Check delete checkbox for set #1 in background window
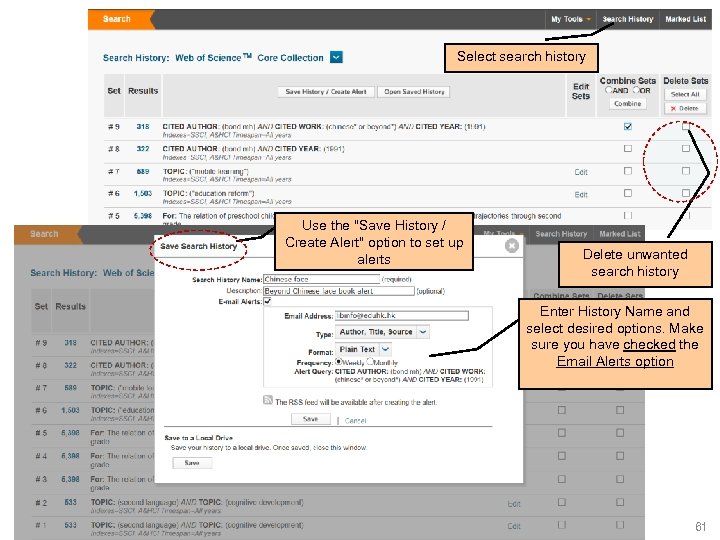This screenshot has height=540, width=720. 620,524
